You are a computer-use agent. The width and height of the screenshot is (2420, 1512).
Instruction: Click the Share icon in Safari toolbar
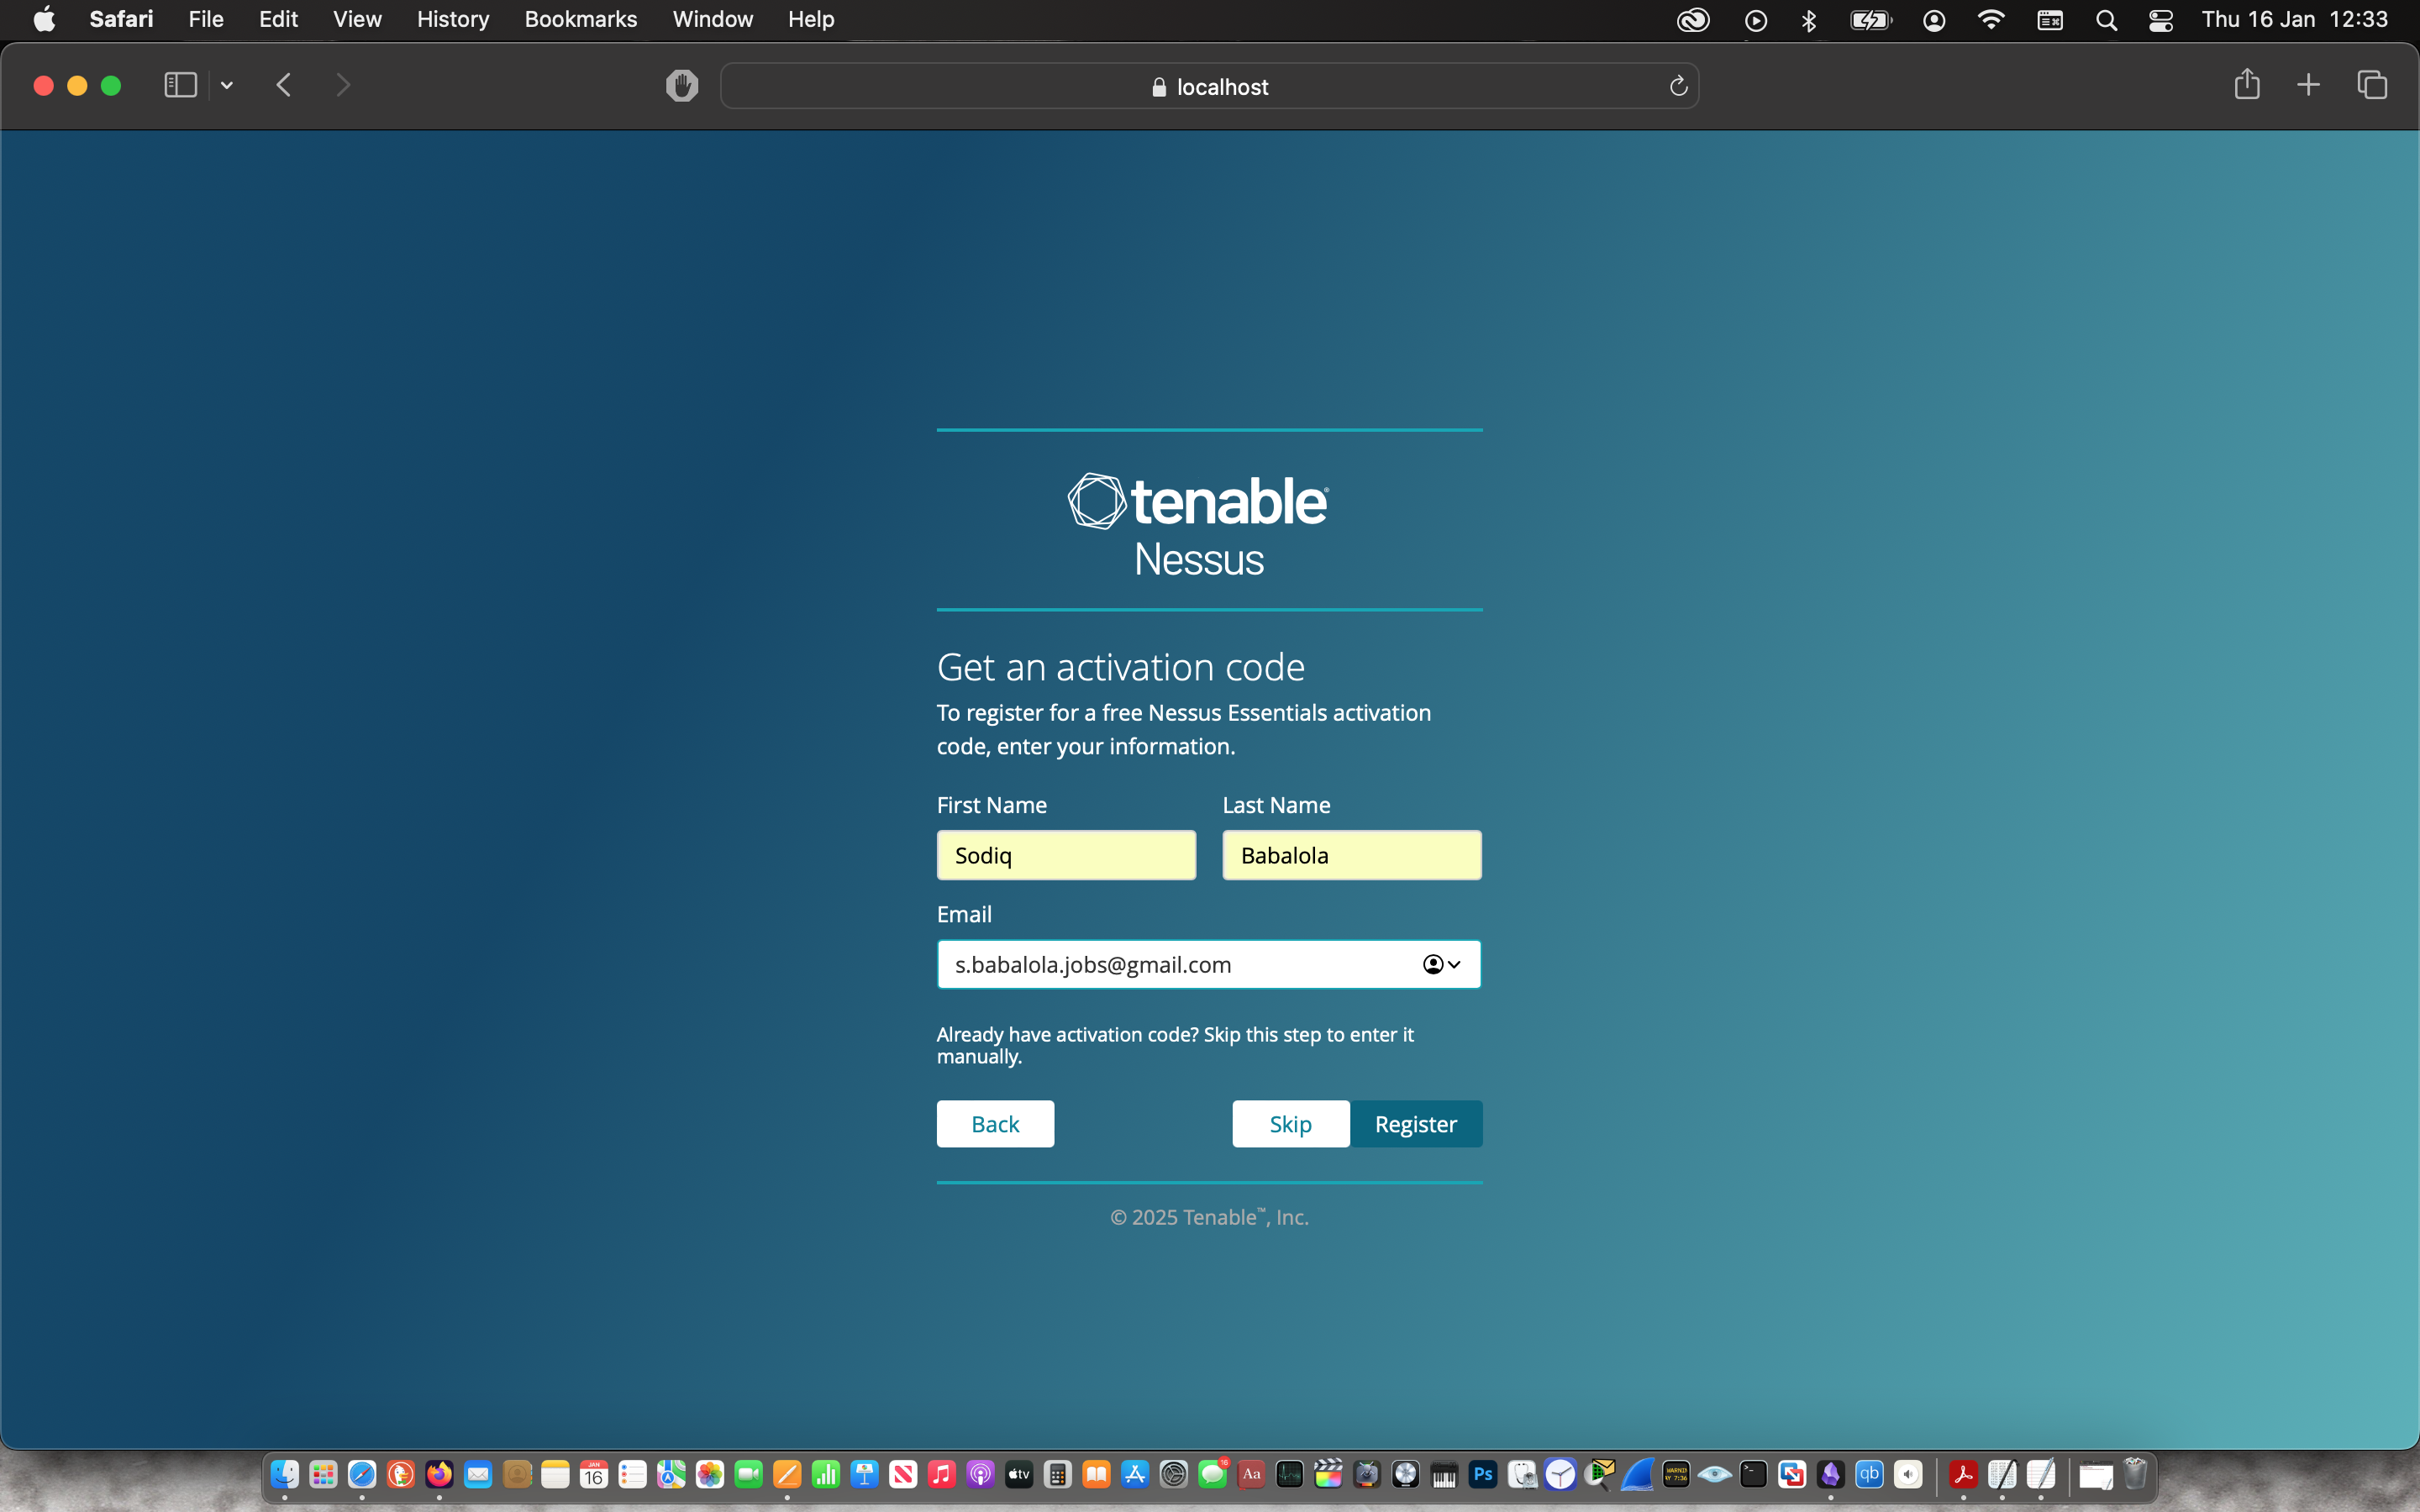(x=2246, y=85)
